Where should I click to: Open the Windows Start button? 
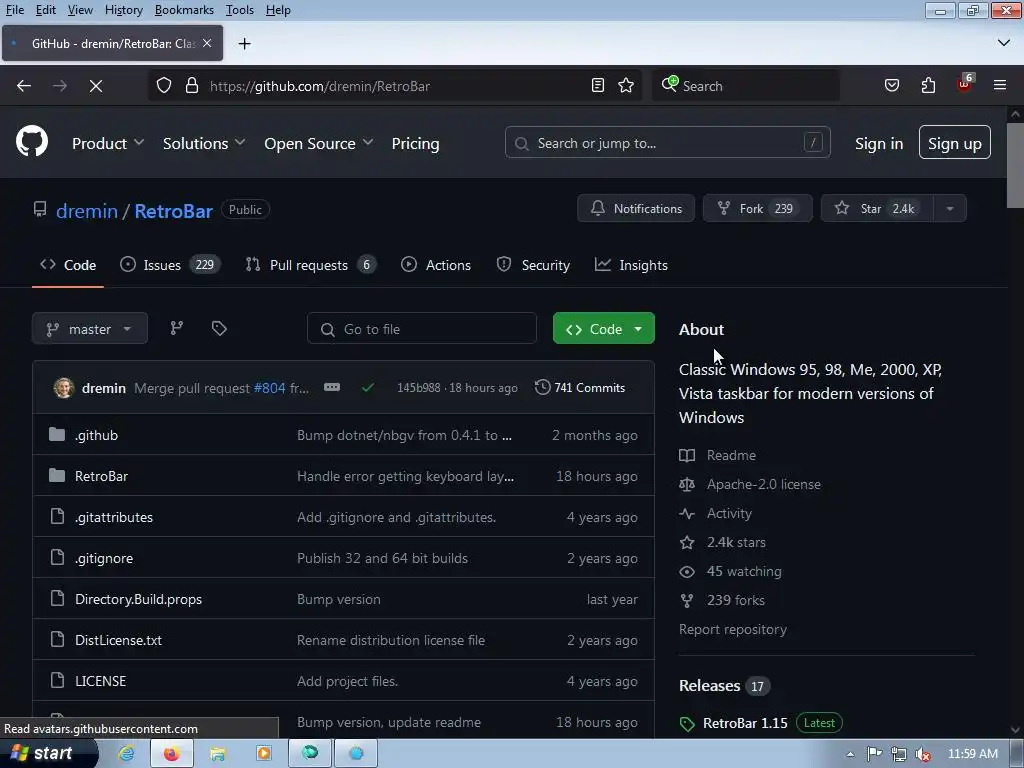[x=47, y=753]
